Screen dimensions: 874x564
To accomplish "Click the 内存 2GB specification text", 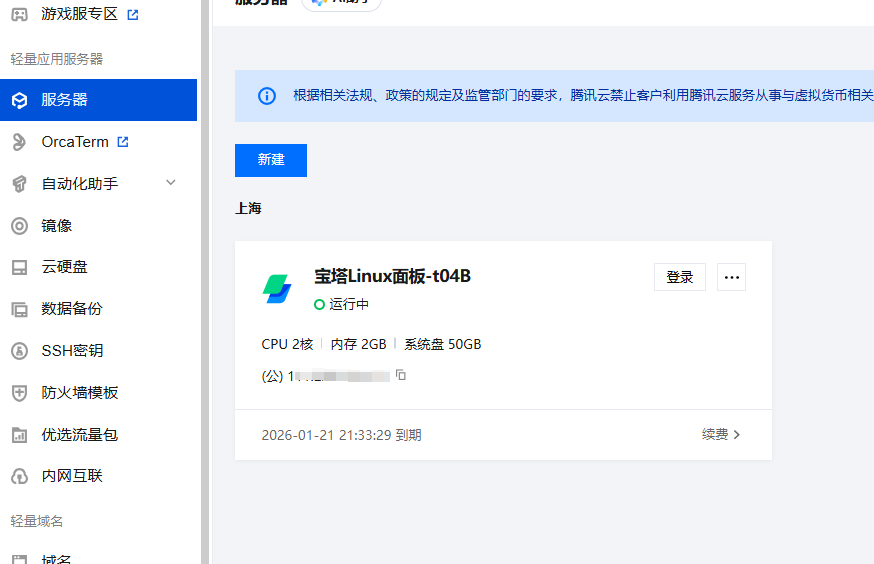I will 358,344.
